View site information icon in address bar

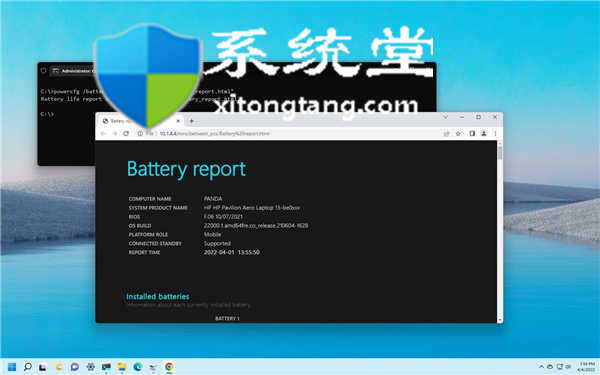[x=140, y=134]
